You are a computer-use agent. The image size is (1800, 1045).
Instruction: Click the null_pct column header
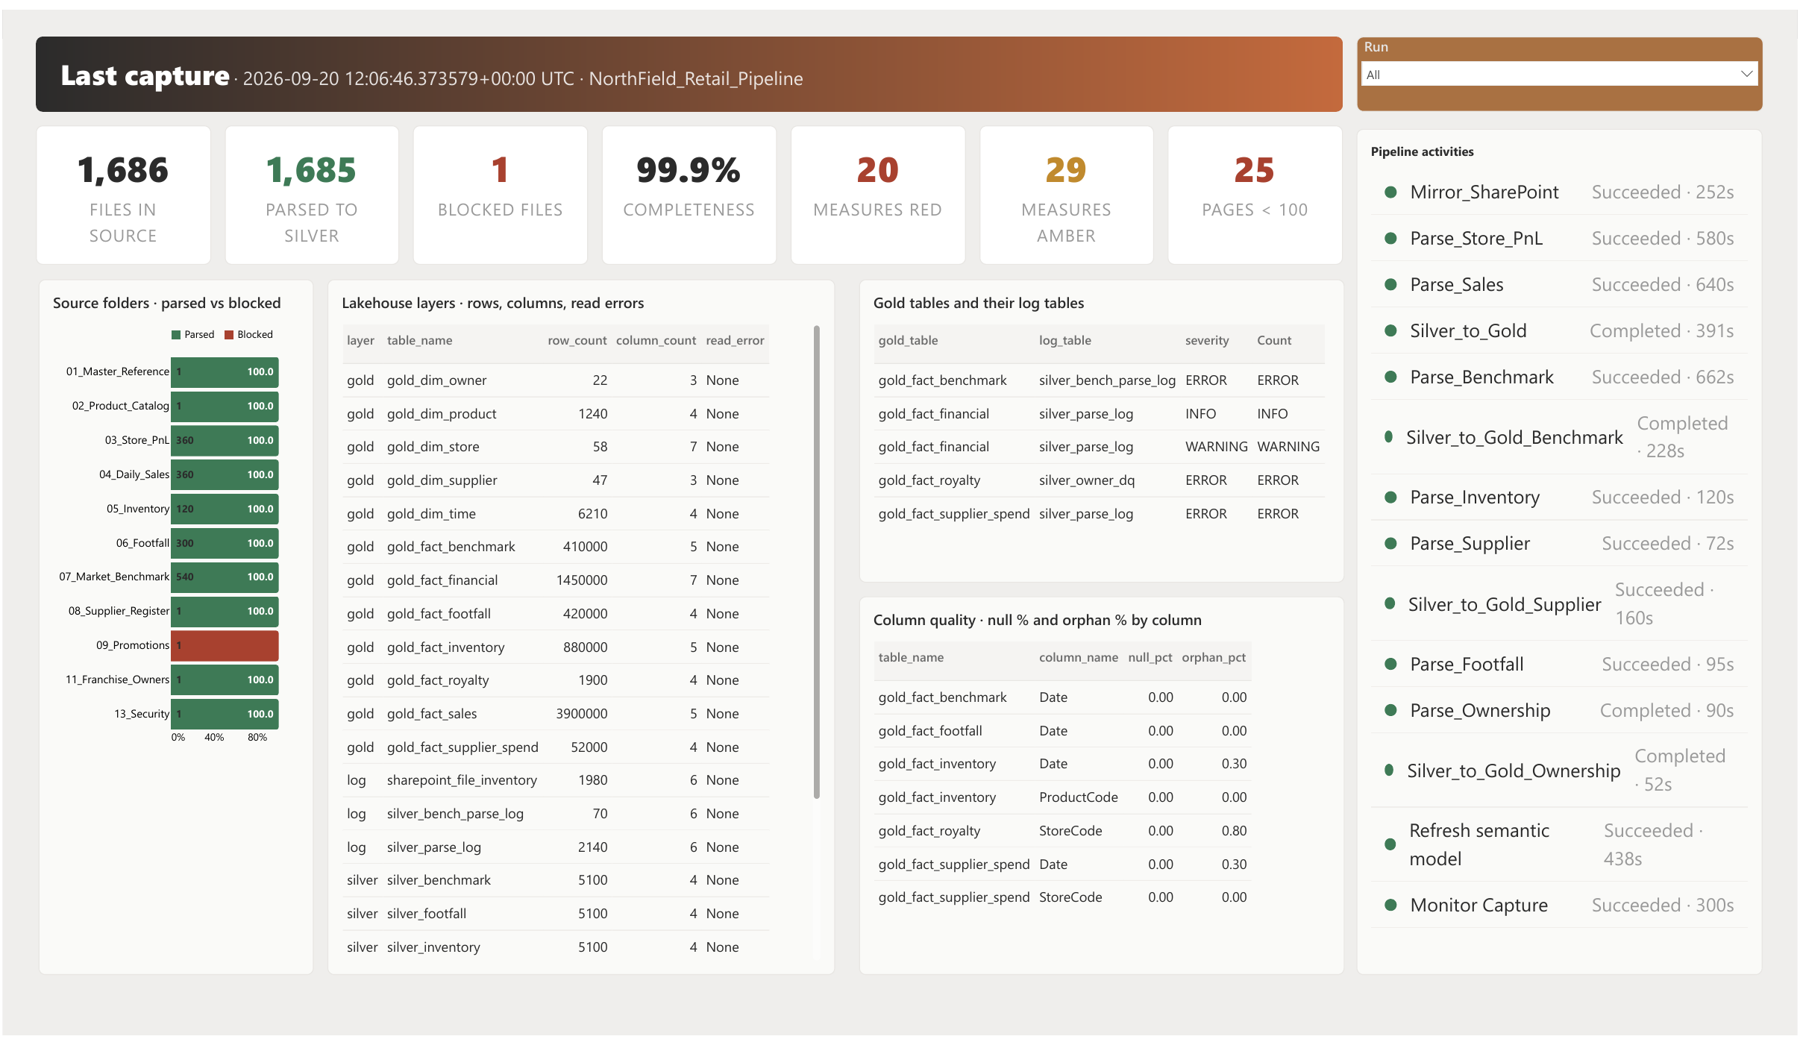coord(1150,657)
